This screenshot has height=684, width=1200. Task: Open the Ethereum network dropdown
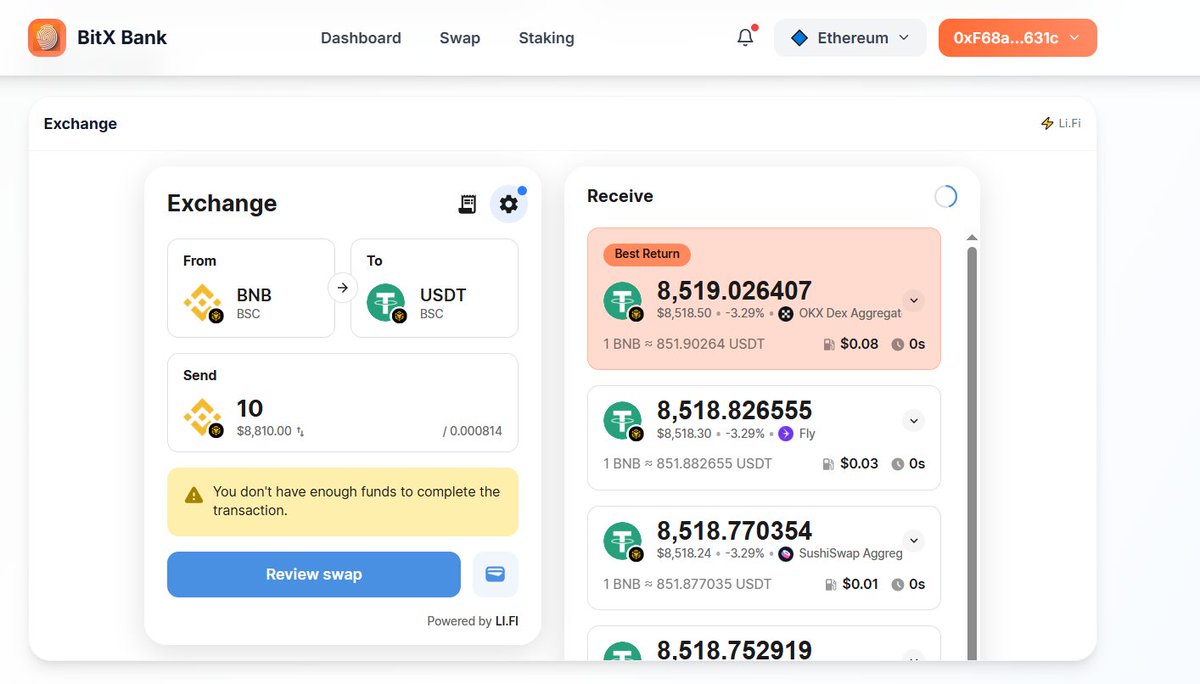pyautogui.click(x=850, y=38)
